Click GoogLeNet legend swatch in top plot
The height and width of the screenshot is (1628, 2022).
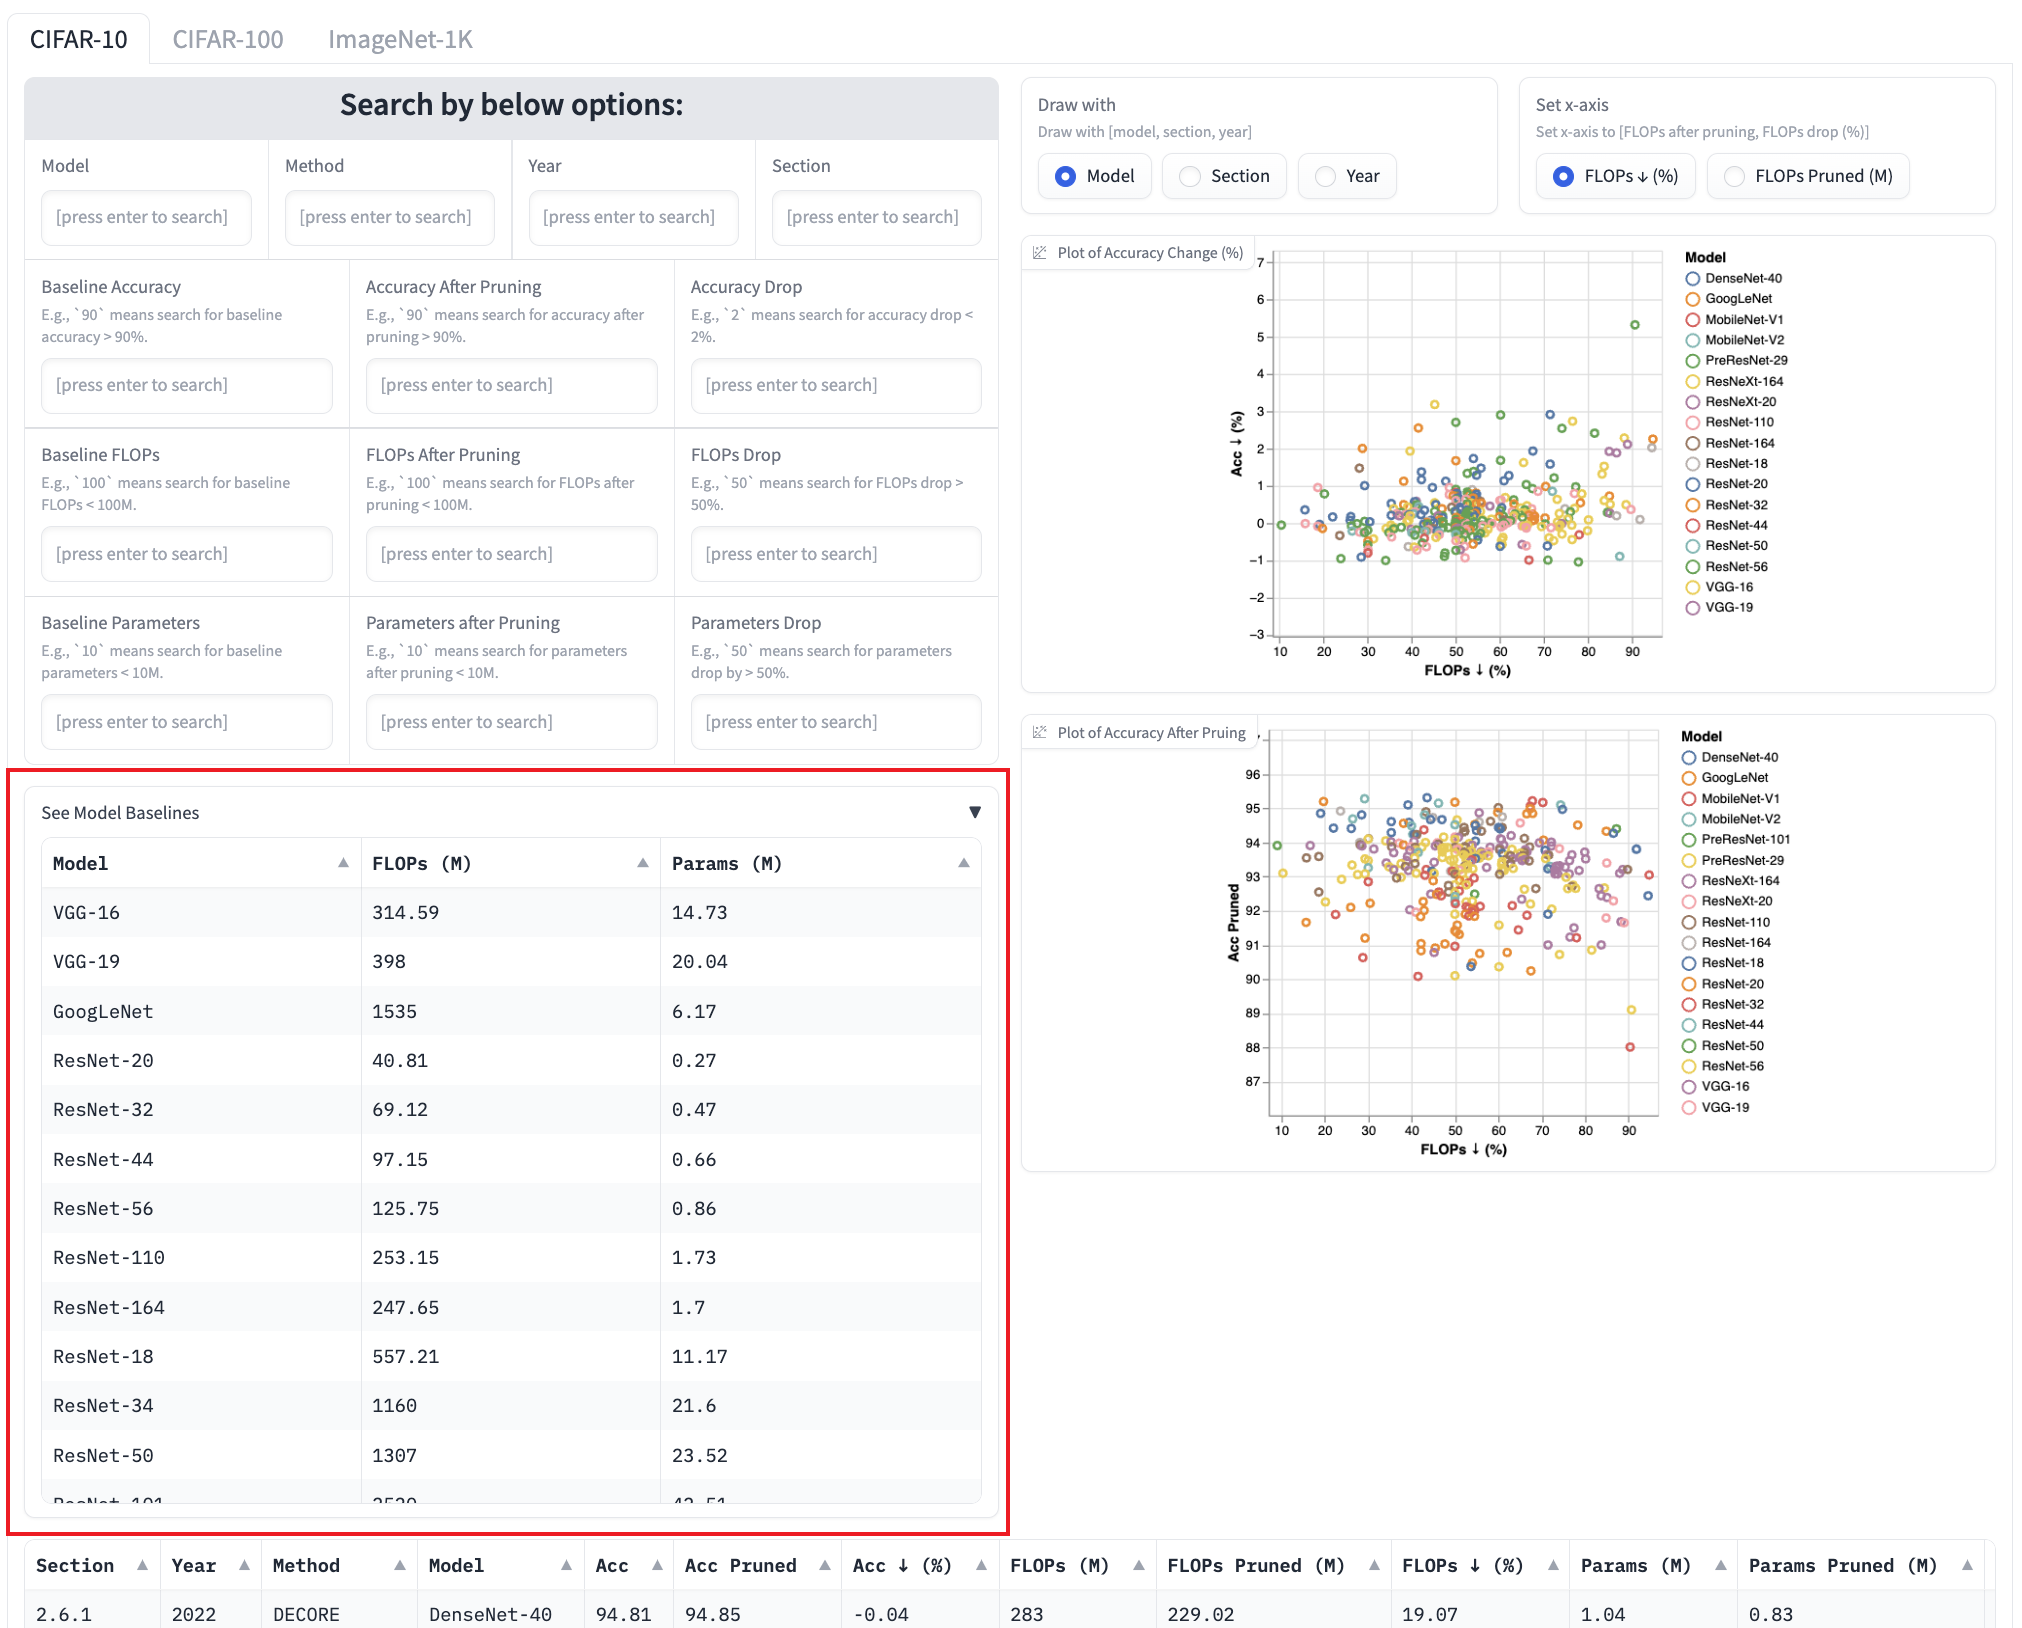(x=1693, y=299)
